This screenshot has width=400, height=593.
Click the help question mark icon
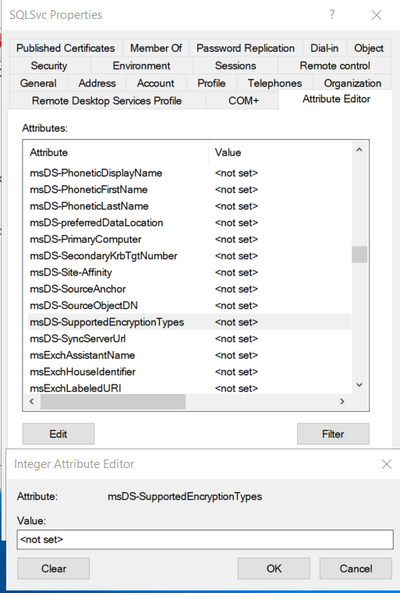pos(332,15)
